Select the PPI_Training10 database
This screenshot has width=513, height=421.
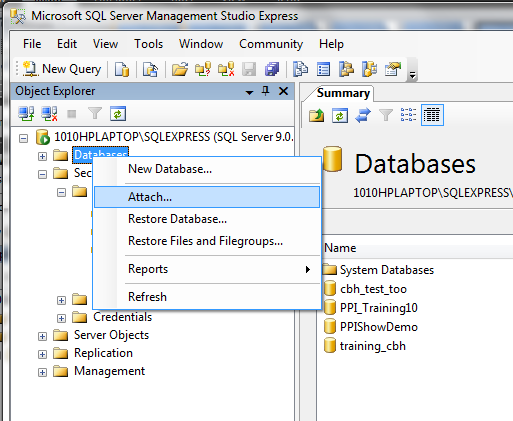click(x=379, y=308)
